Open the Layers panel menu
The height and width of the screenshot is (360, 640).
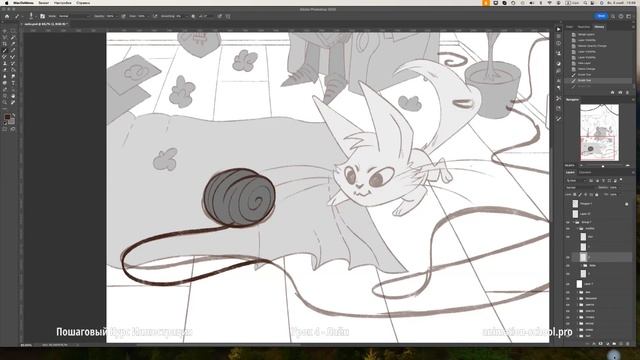click(x=633, y=172)
